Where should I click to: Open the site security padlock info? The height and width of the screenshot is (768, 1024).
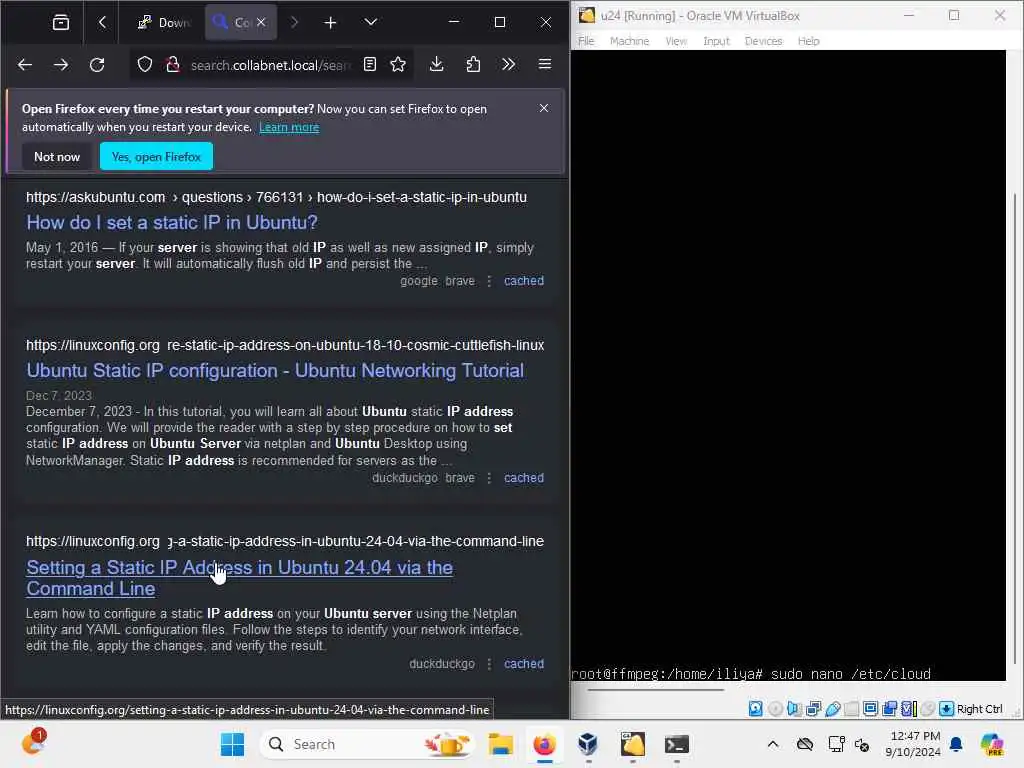172,64
